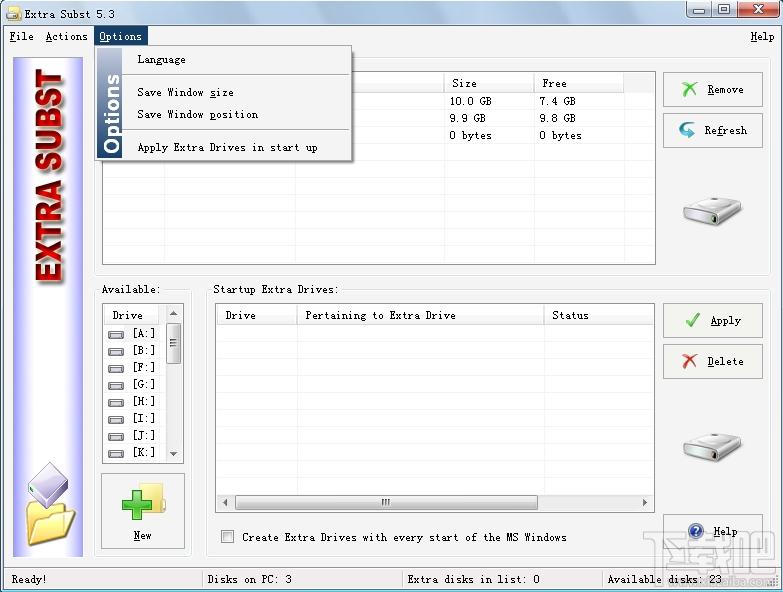Click the 10.0 GB size cell

click(x=470, y=101)
